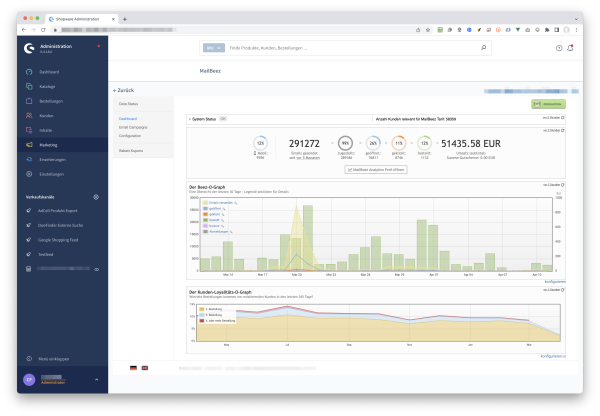The height and width of the screenshot is (416, 600).
Task: Click 'MailBeez Analytics Profi öffnen' button
Action: (375, 170)
